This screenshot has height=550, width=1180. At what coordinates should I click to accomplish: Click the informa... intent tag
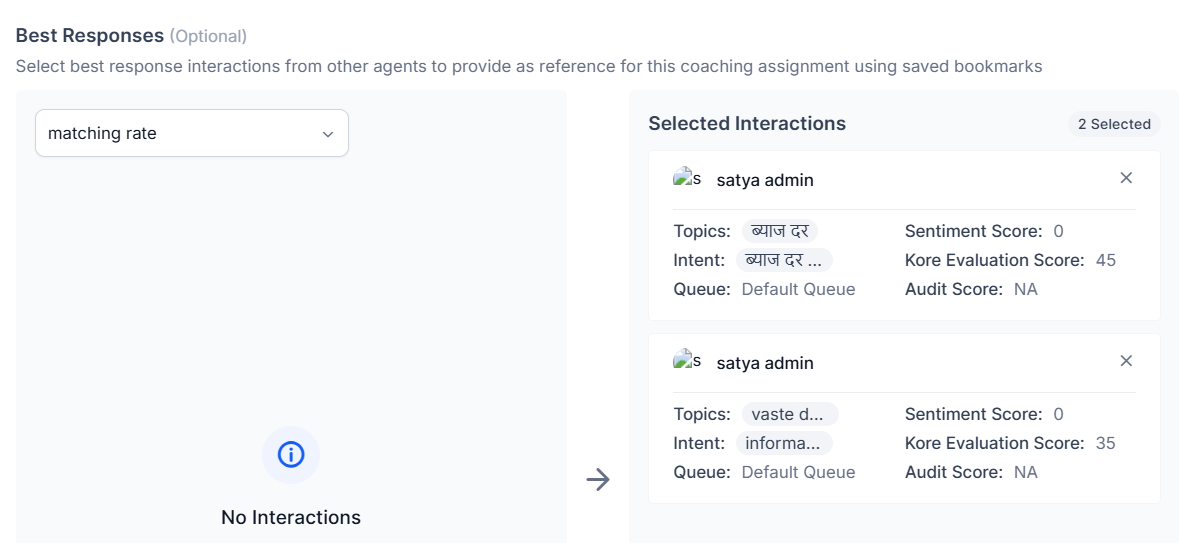tap(785, 443)
